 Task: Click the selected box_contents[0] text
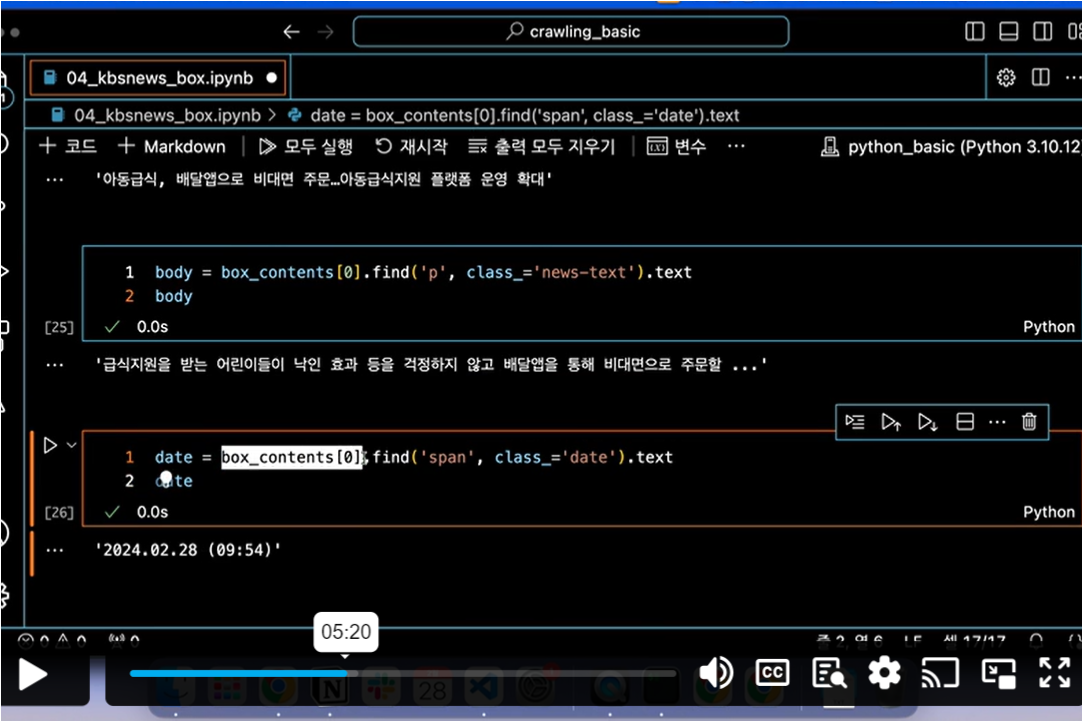(x=291, y=457)
